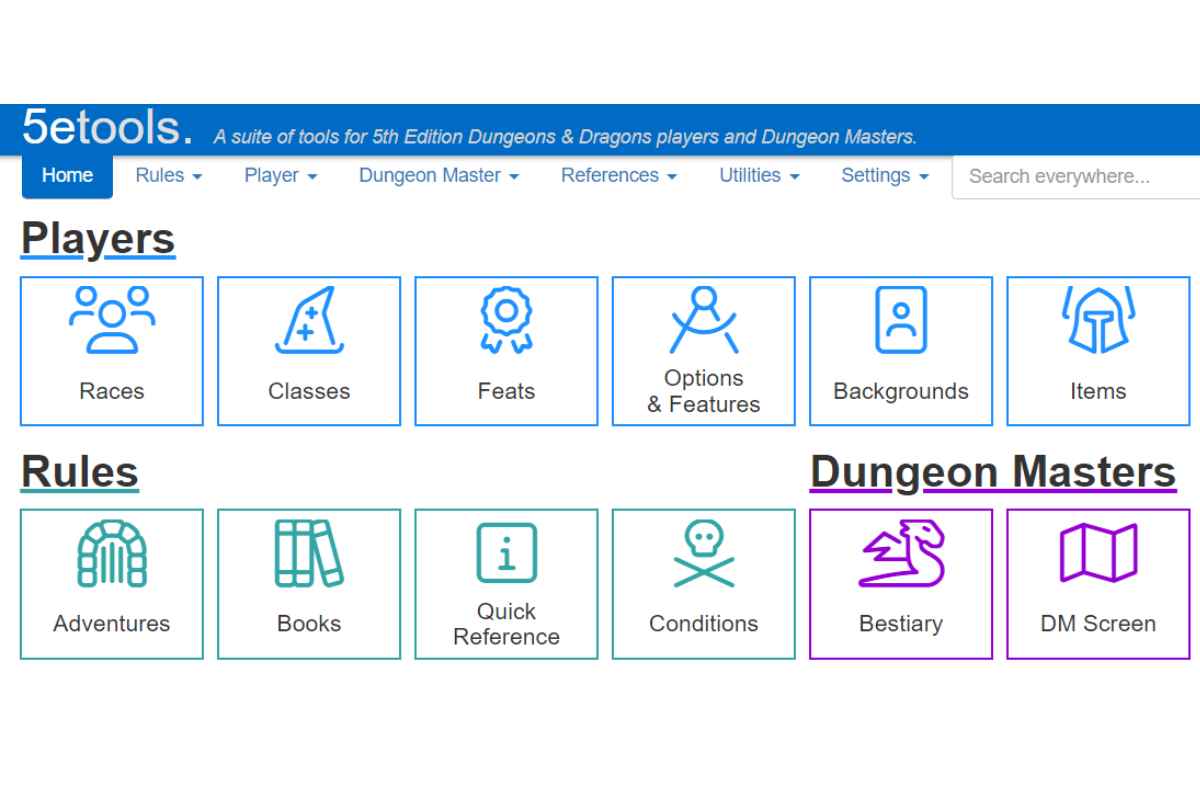The image size is (1200, 800).
Task: Click the Backgrounds ID card icon
Action: click(901, 320)
